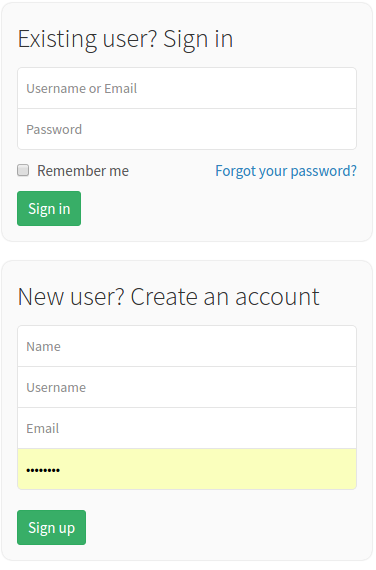
Task: Click the yellow highlighted password field
Action: (187, 469)
